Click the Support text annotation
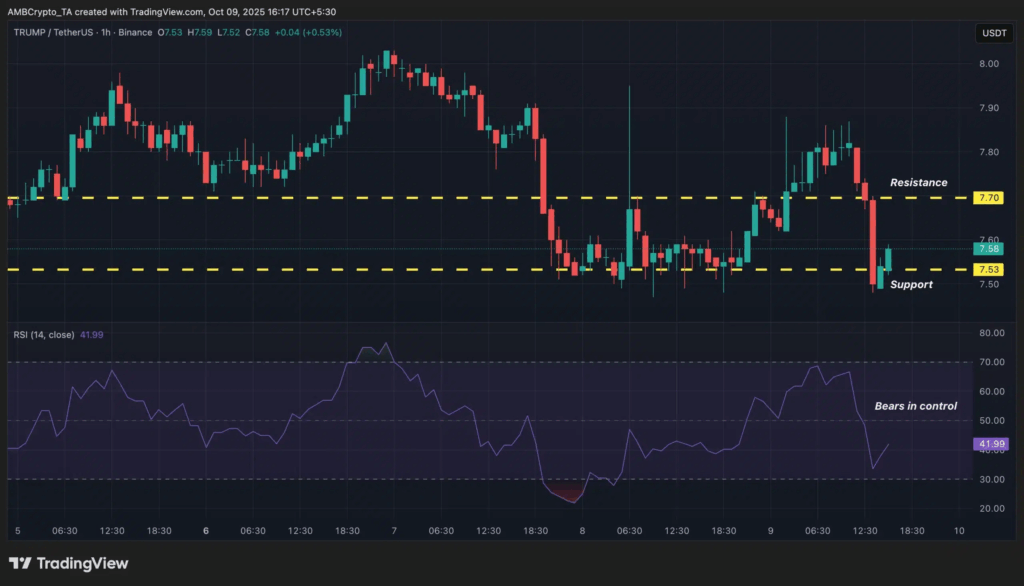This screenshot has width=1024, height=586. (x=913, y=285)
